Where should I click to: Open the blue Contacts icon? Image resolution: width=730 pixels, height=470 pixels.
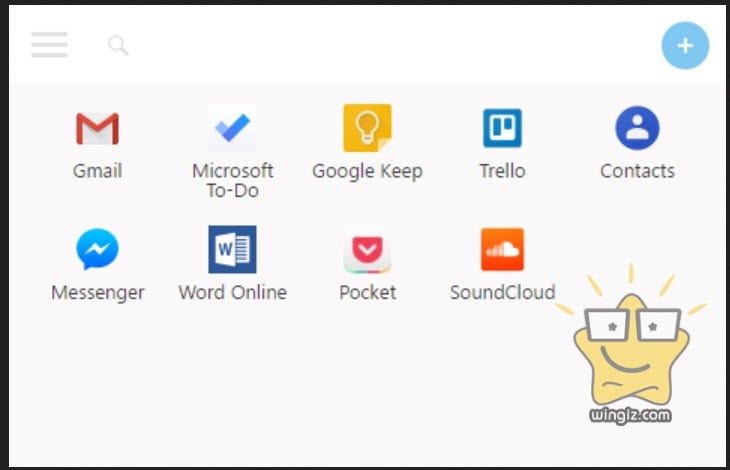(x=637, y=128)
